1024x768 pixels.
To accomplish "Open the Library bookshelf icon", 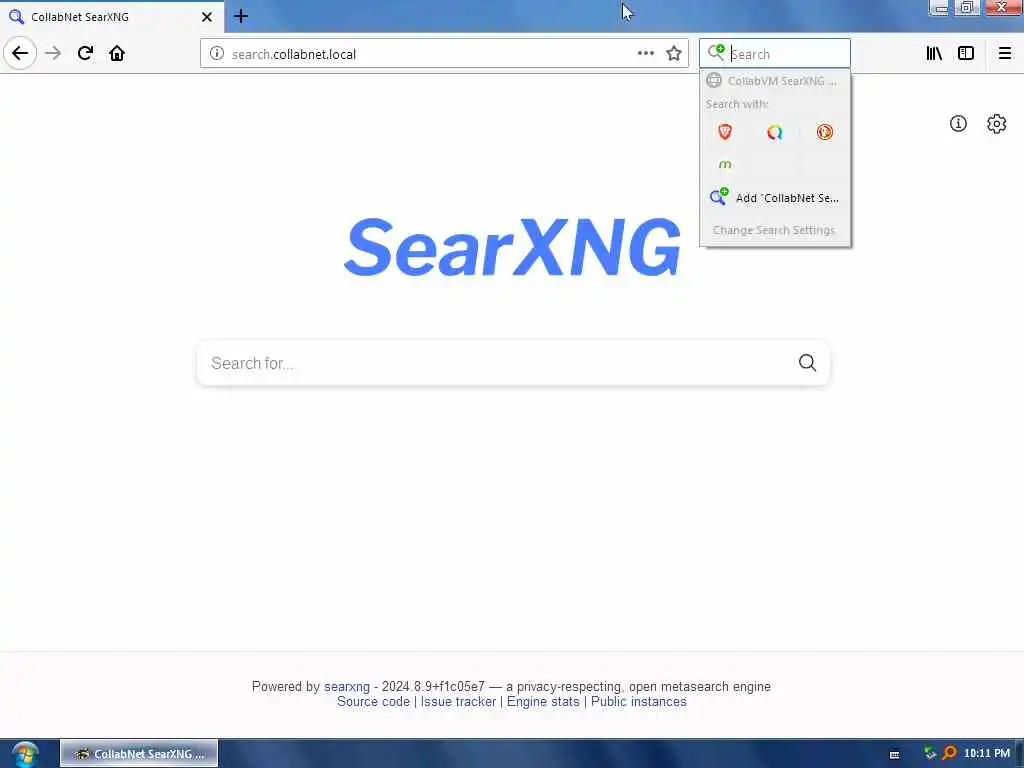I will [x=934, y=53].
